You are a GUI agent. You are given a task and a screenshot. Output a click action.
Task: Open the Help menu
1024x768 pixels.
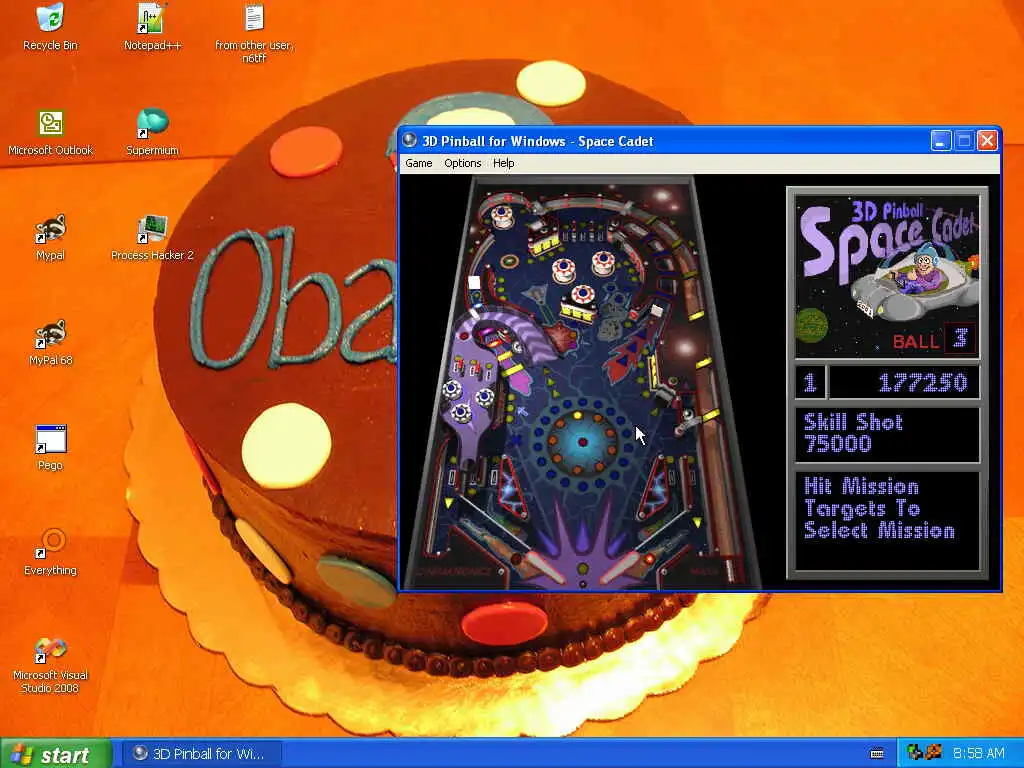504,163
